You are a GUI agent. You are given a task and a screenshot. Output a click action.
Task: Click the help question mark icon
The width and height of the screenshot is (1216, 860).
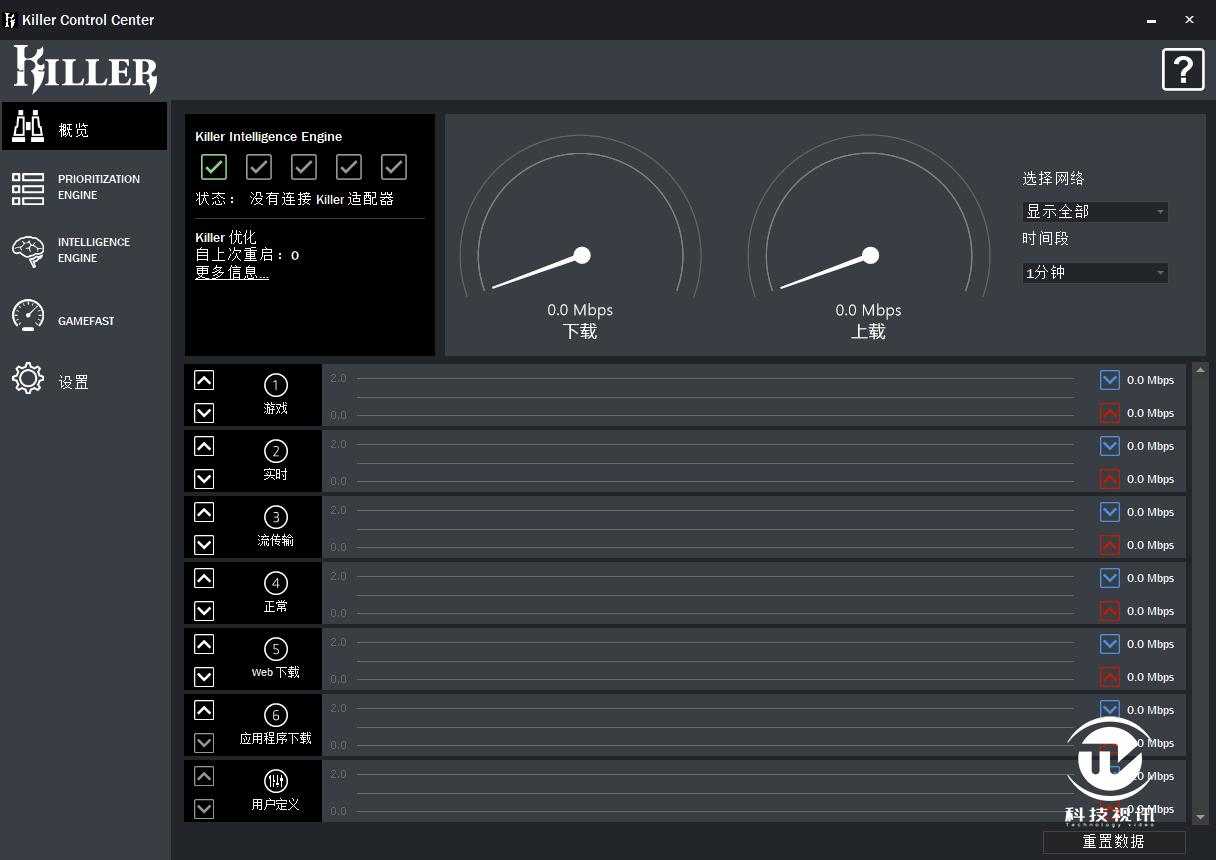pos(1183,70)
